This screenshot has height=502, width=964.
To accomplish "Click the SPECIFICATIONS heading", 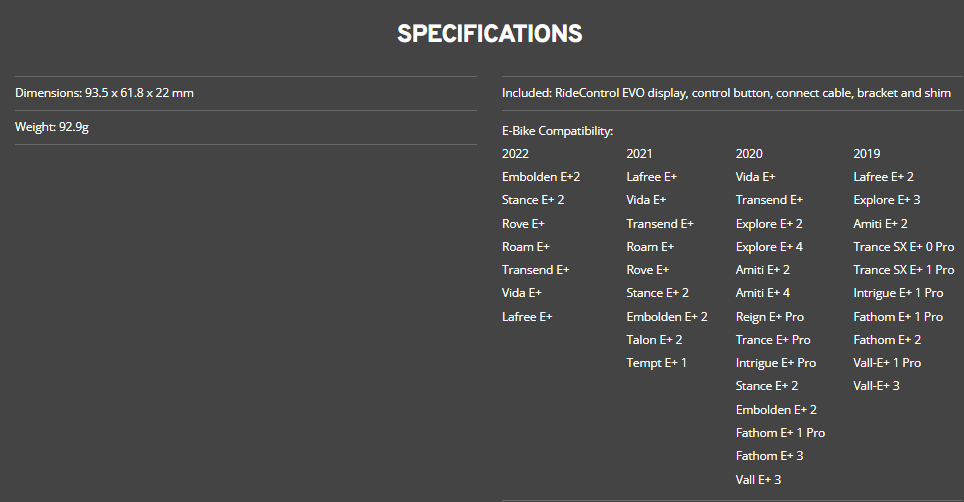I will point(489,34).
